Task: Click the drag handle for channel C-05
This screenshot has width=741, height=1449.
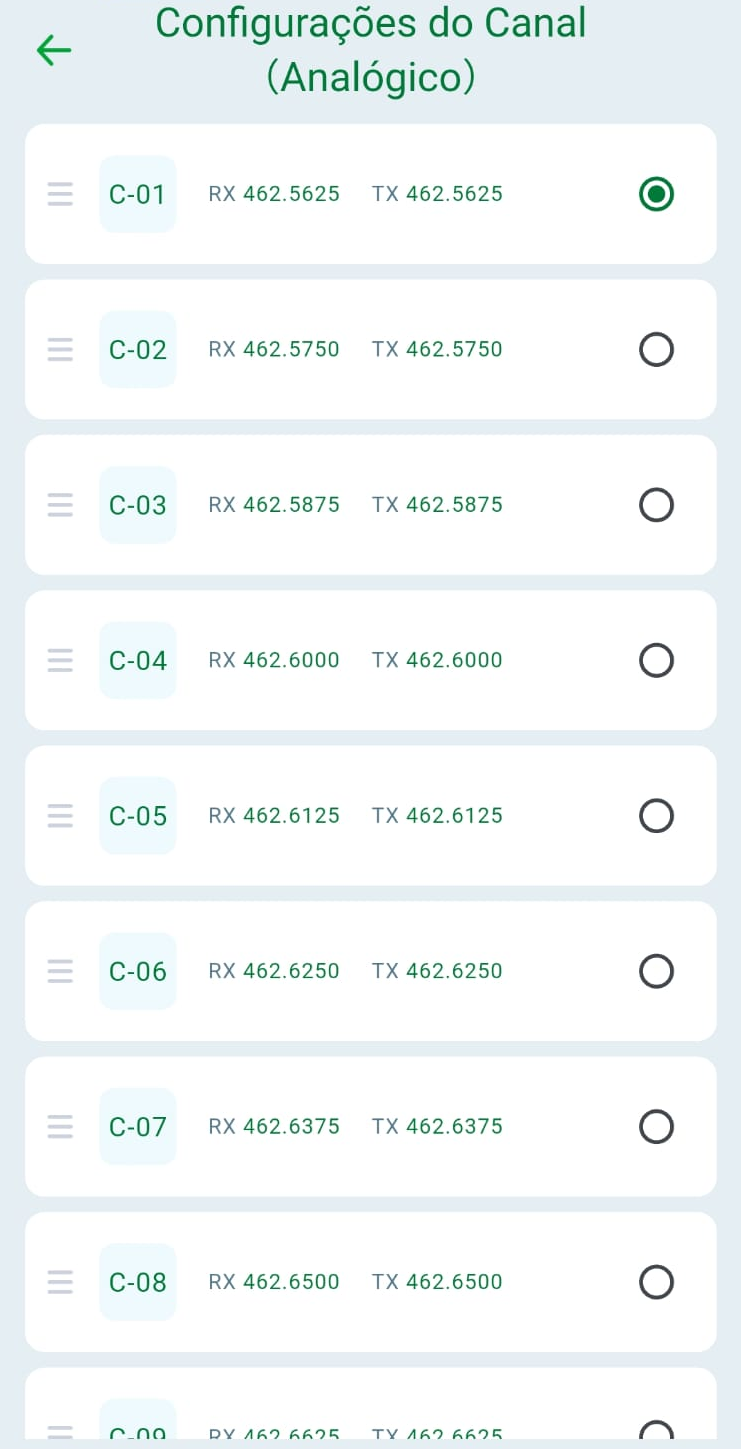Action: click(x=60, y=816)
